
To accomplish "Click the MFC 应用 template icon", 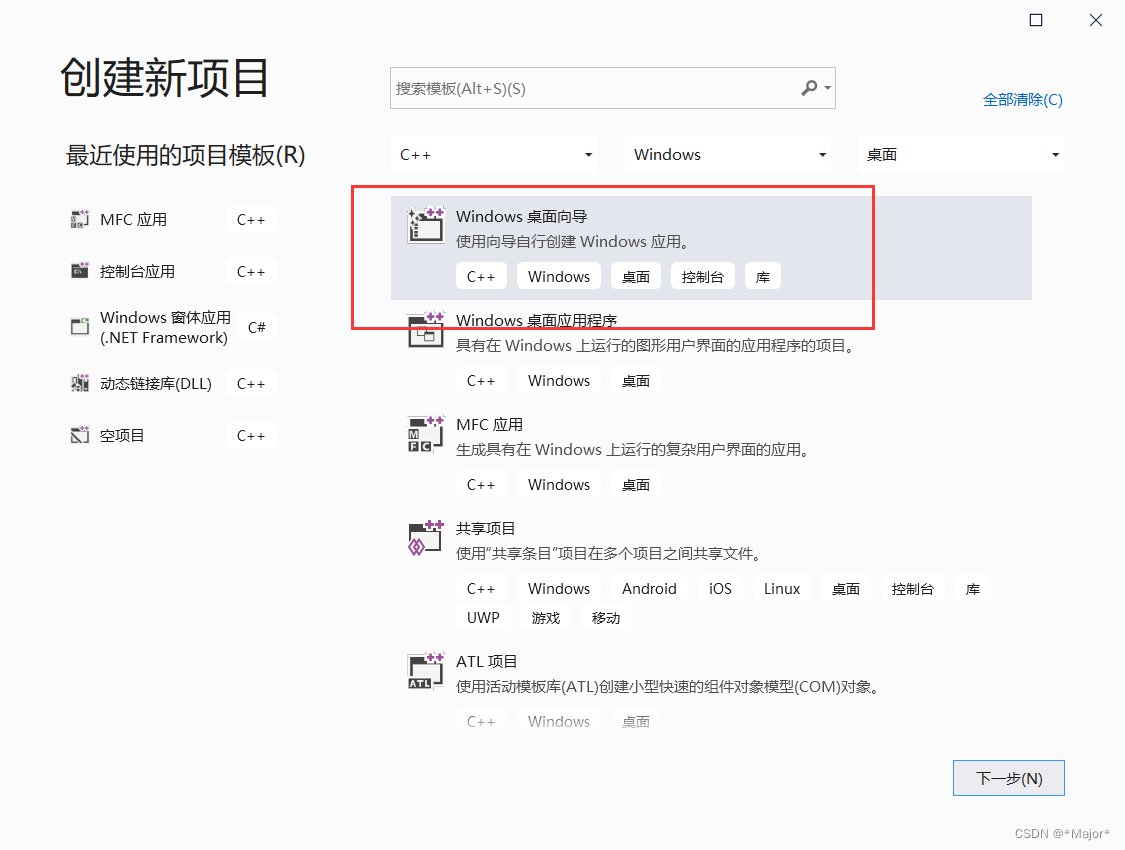I will (425, 434).
